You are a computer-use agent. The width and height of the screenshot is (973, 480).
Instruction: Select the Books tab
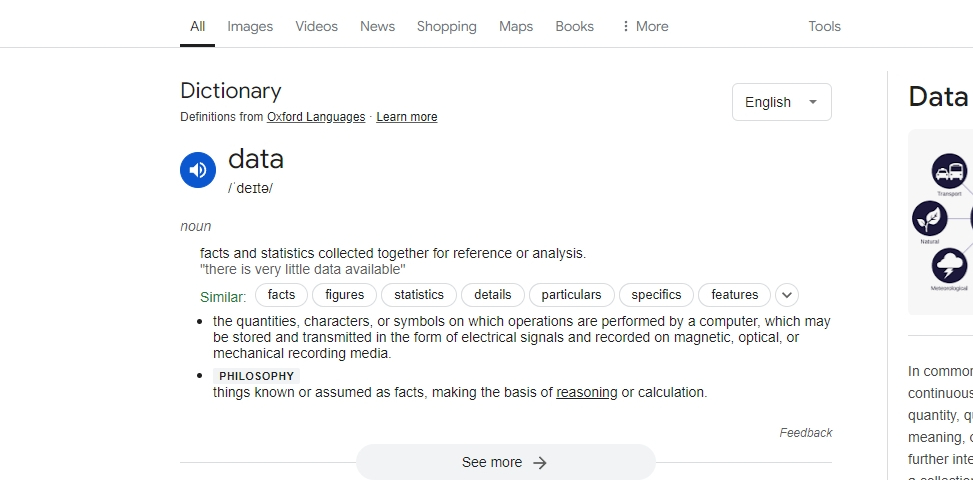click(x=575, y=26)
